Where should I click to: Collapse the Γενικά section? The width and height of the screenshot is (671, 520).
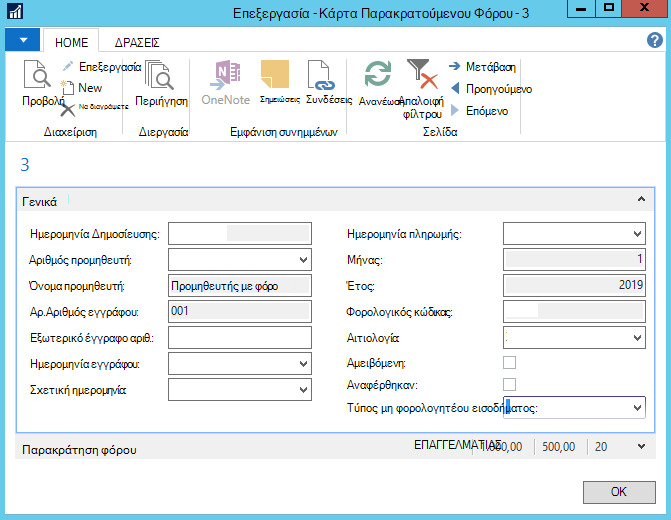[x=641, y=199]
